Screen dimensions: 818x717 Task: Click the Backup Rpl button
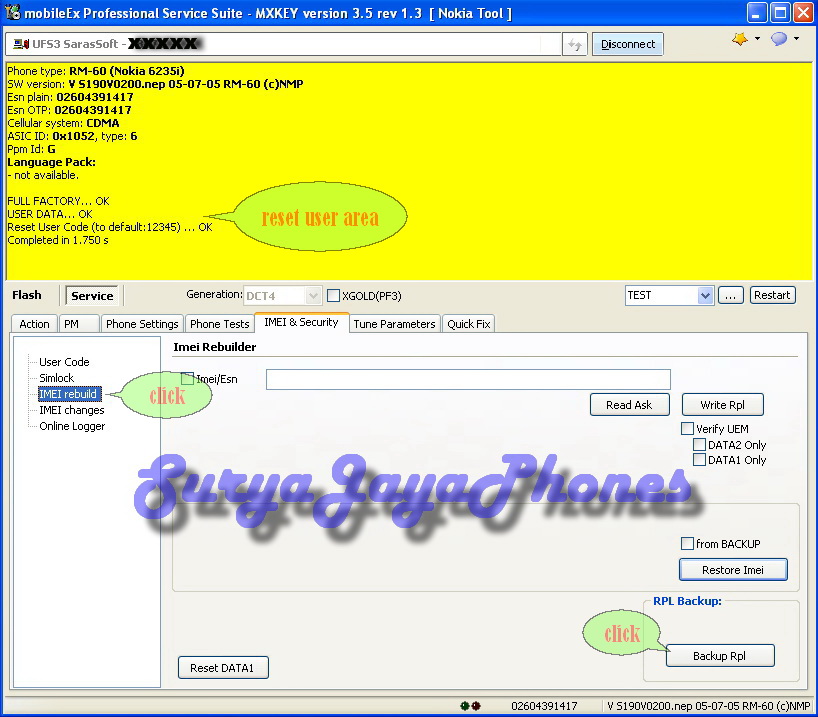pyautogui.click(x=719, y=656)
